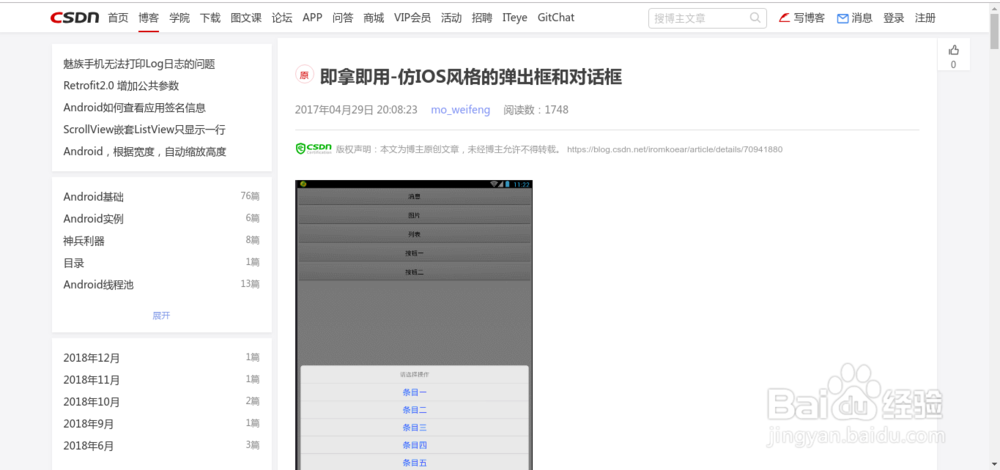Screen dimensions: 1000x470
Task: Open the 2018年11月 archive
Action: point(91,380)
